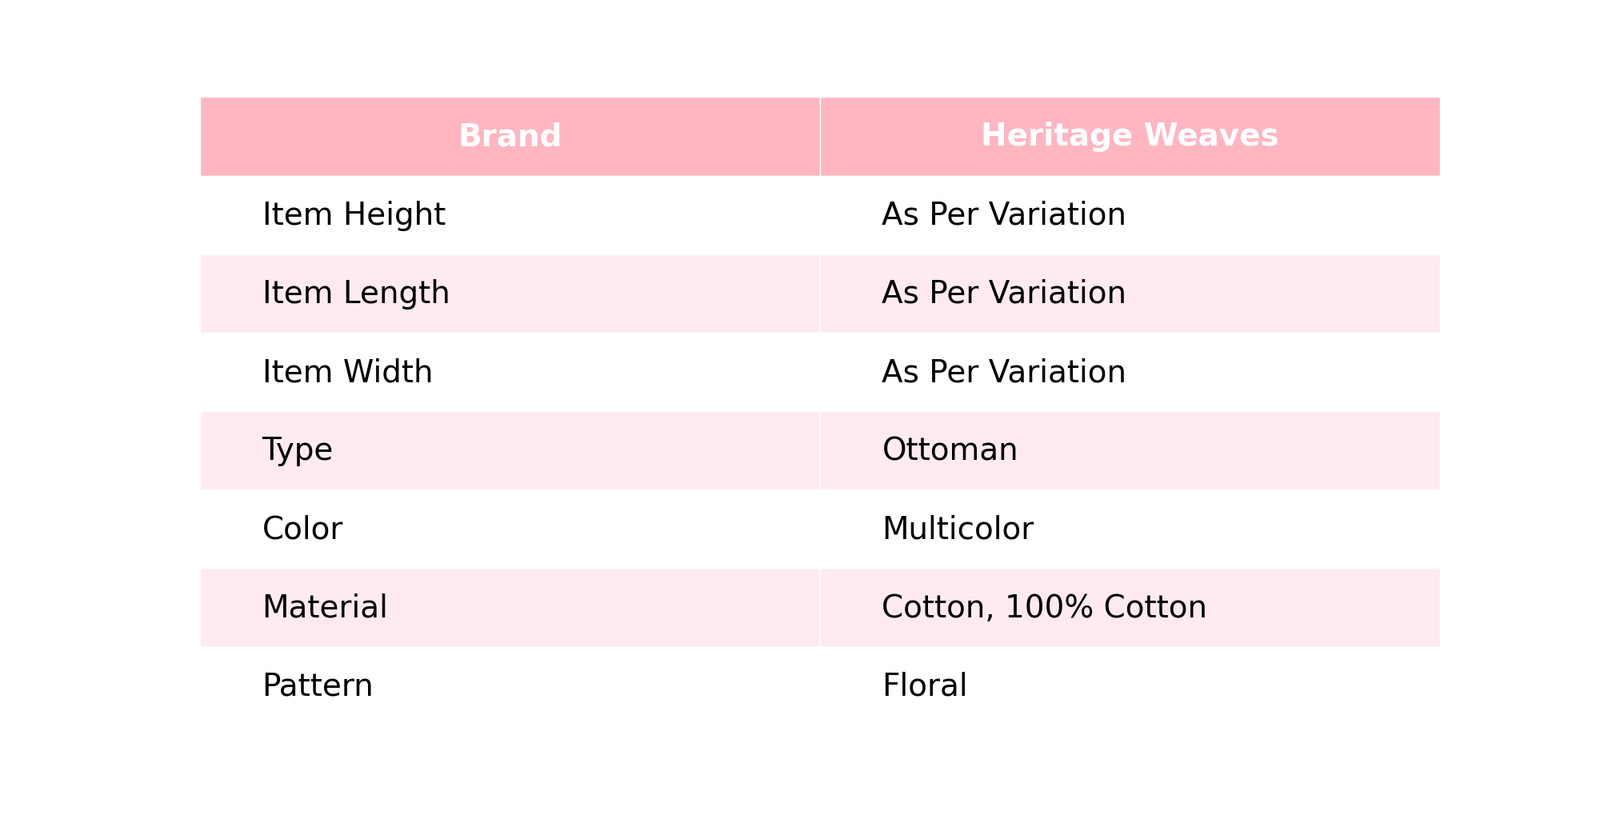
Task: Click the Brand header cell
Action: click(x=510, y=136)
